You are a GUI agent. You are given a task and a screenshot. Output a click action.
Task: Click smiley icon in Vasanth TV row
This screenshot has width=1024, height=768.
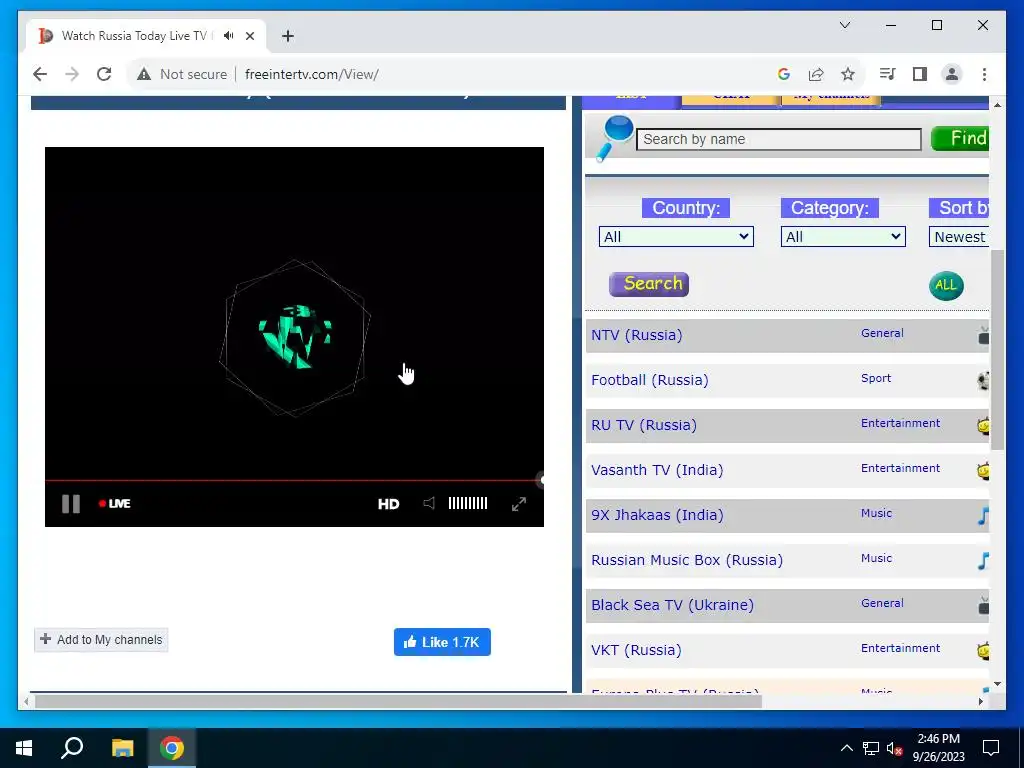983,471
